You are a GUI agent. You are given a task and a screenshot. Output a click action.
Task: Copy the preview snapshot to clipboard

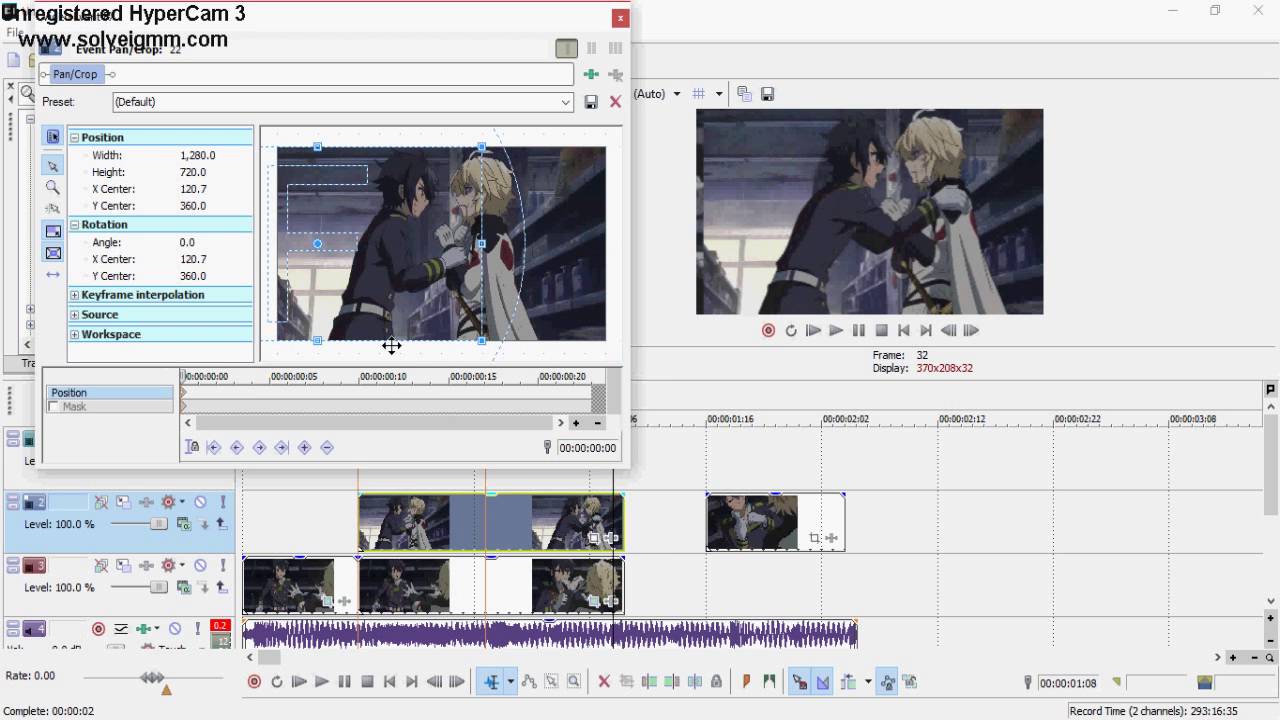pyautogui.click(x=744, y=94)
